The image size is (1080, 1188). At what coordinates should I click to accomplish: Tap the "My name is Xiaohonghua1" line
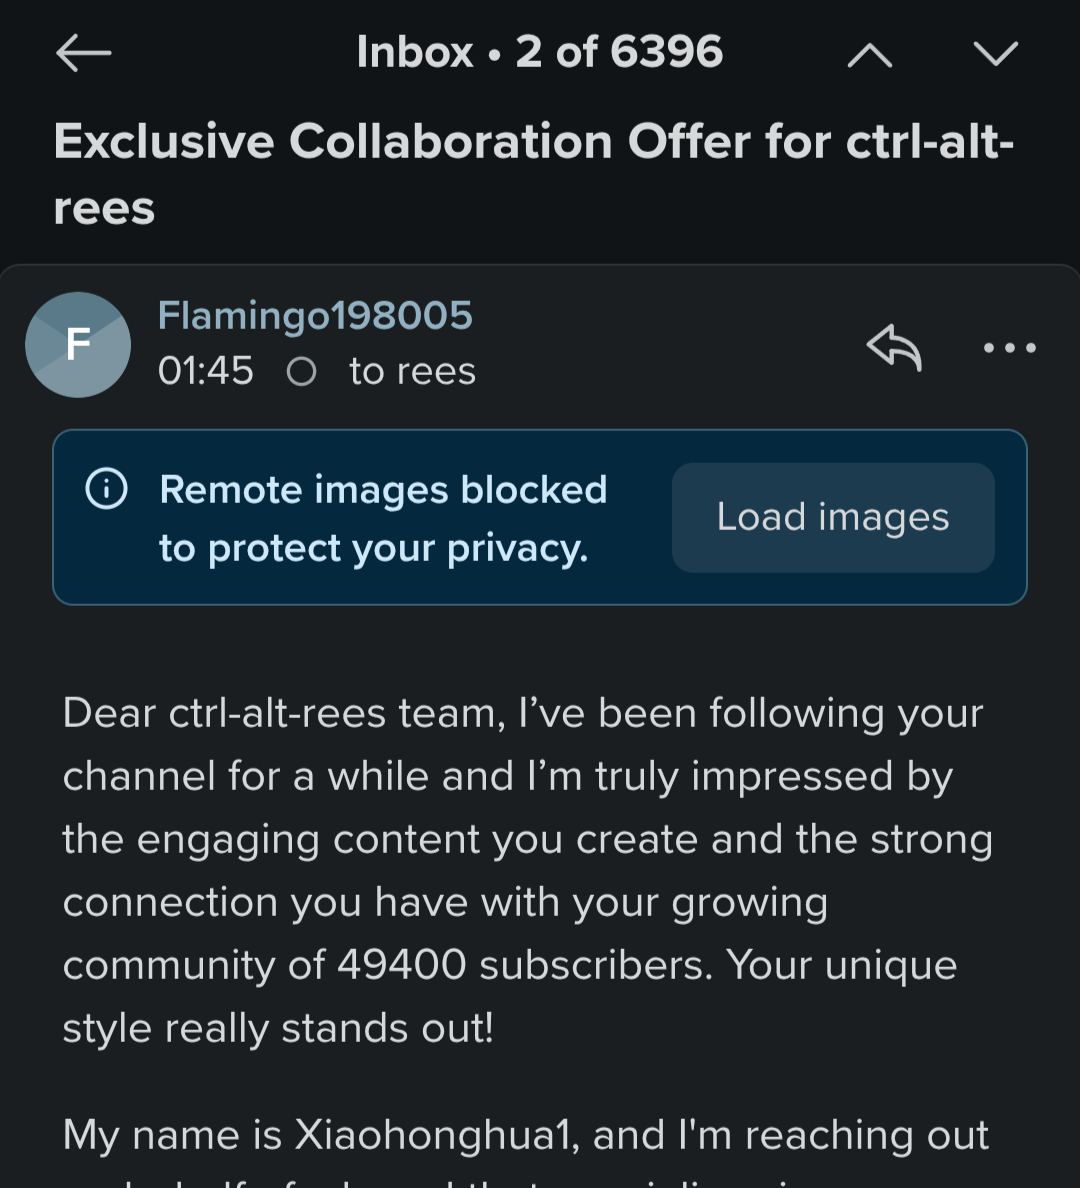(525, 1135)
